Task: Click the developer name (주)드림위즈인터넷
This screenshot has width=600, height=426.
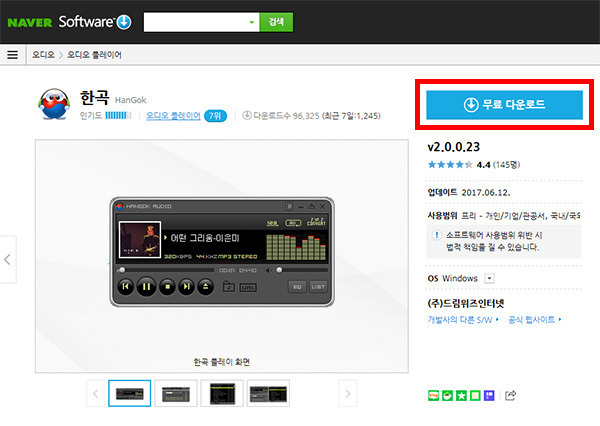Action: click(x=466, y=304)
